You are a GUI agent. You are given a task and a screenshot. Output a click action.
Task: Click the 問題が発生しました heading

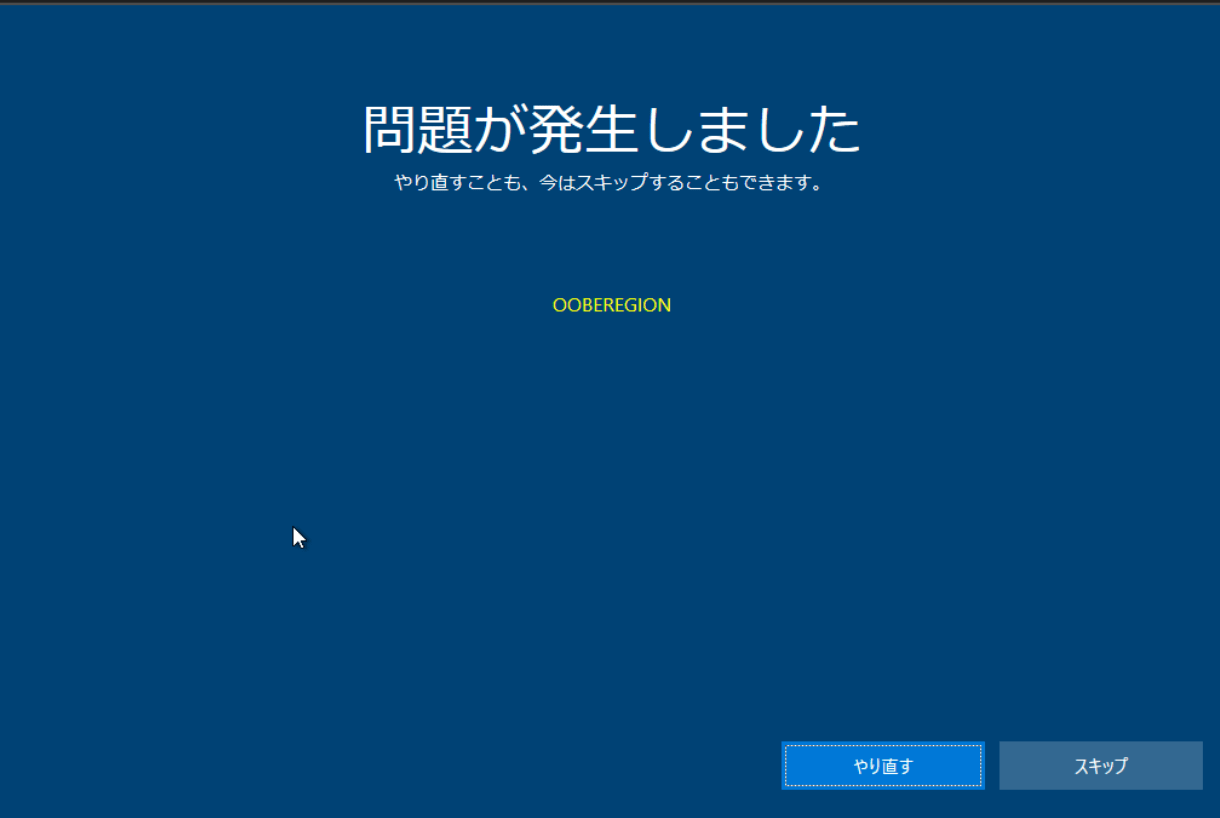point(611,126)
